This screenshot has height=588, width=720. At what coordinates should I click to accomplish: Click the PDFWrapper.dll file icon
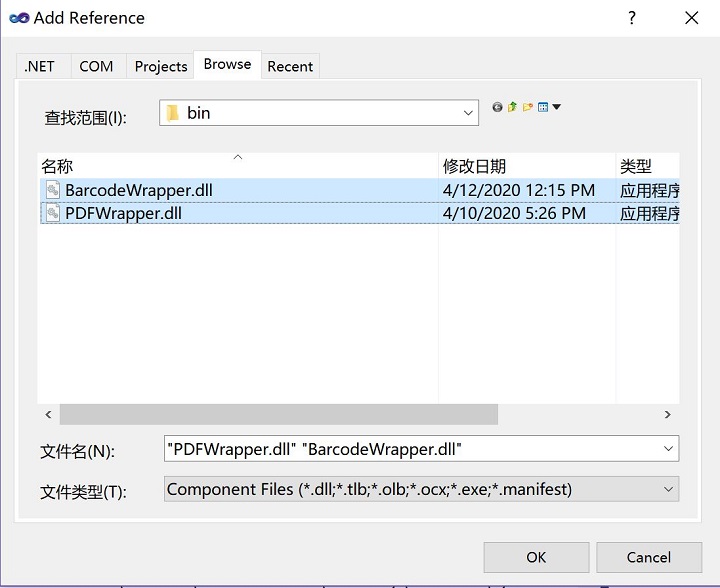tap(53, 213)
